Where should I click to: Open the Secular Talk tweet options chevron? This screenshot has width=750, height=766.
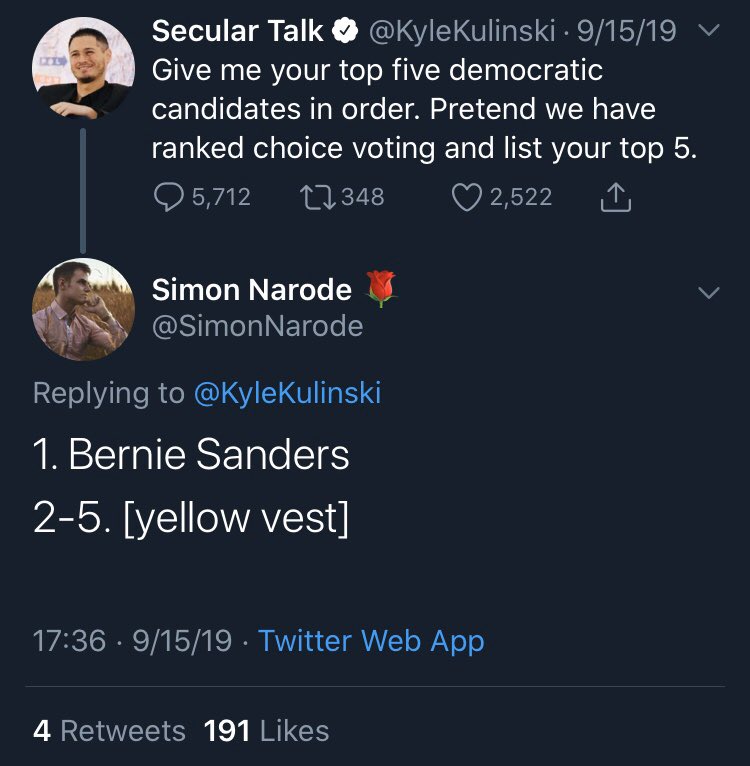708,33
